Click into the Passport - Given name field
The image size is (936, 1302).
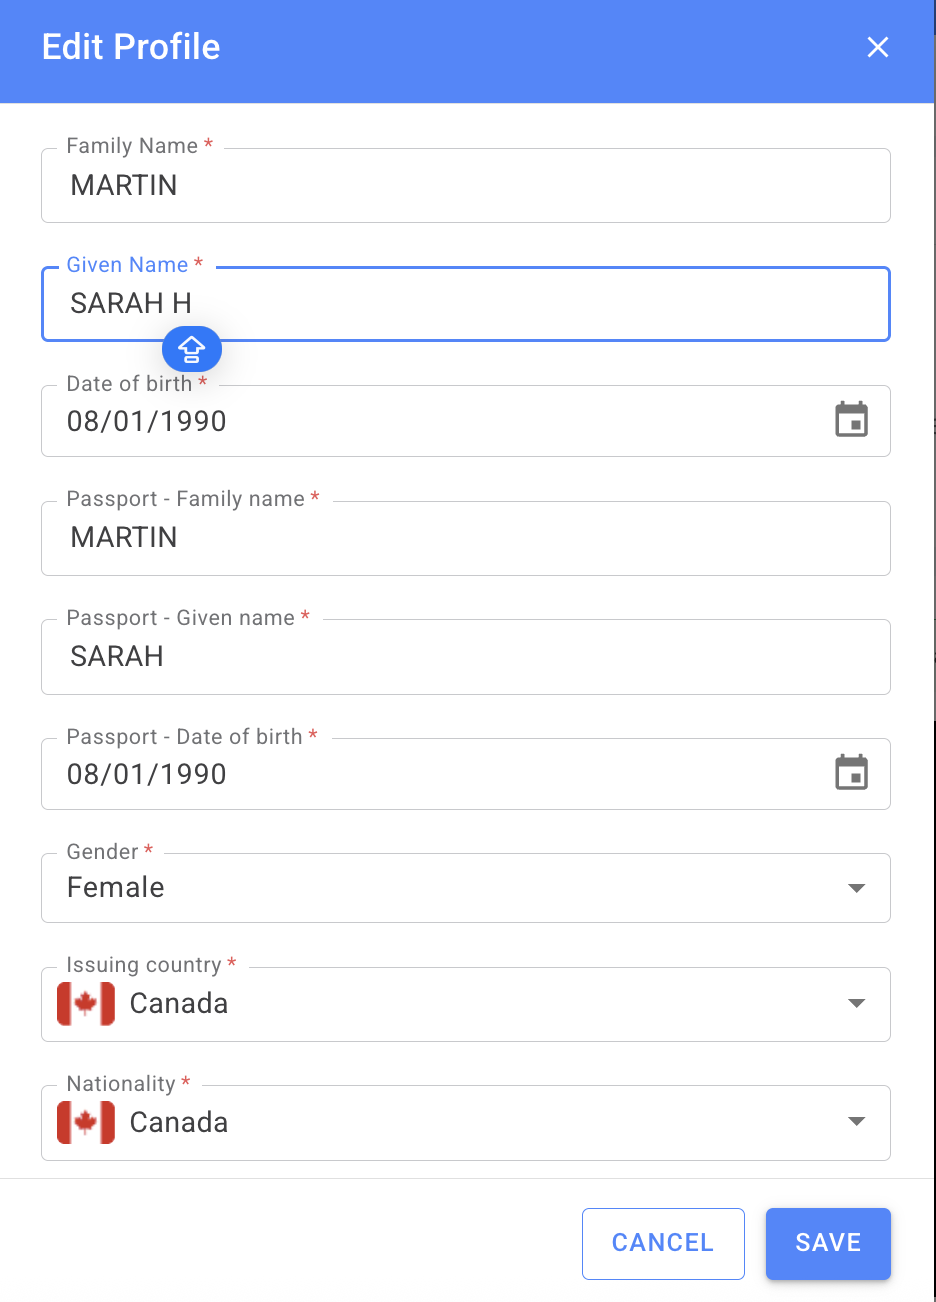[x=465, y=657]
